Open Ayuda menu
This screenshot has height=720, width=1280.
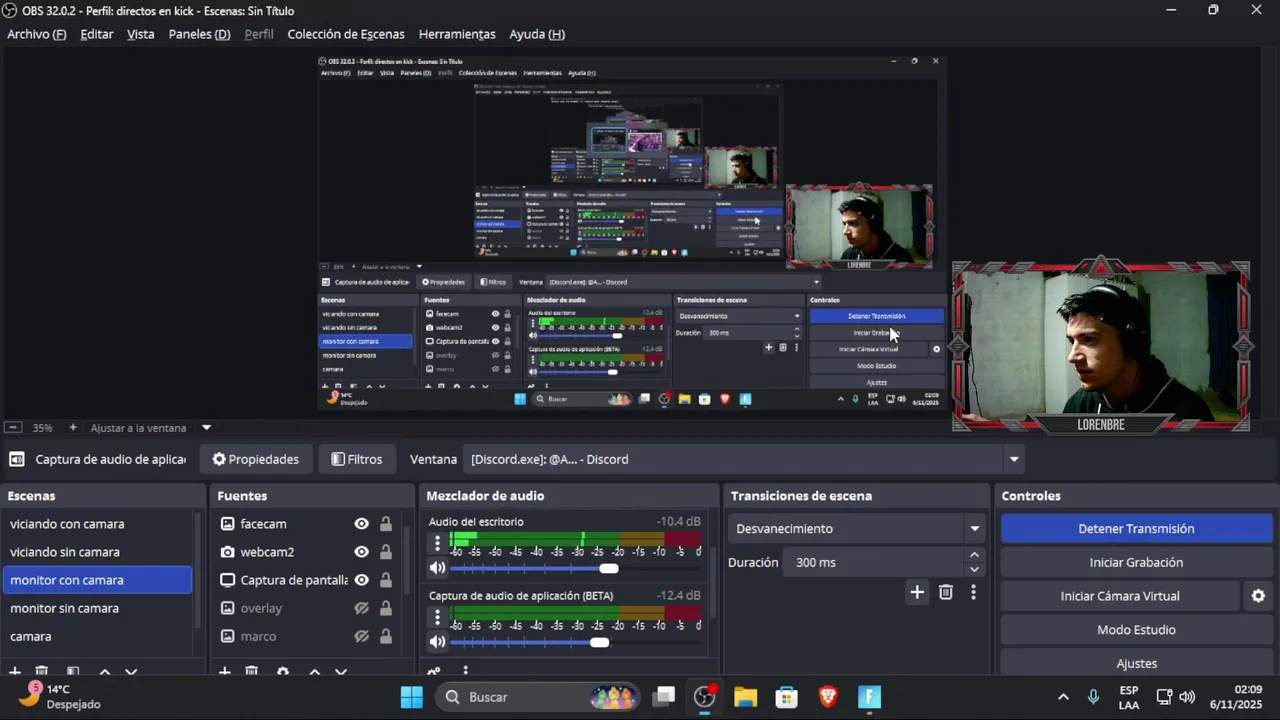(537, 34)
